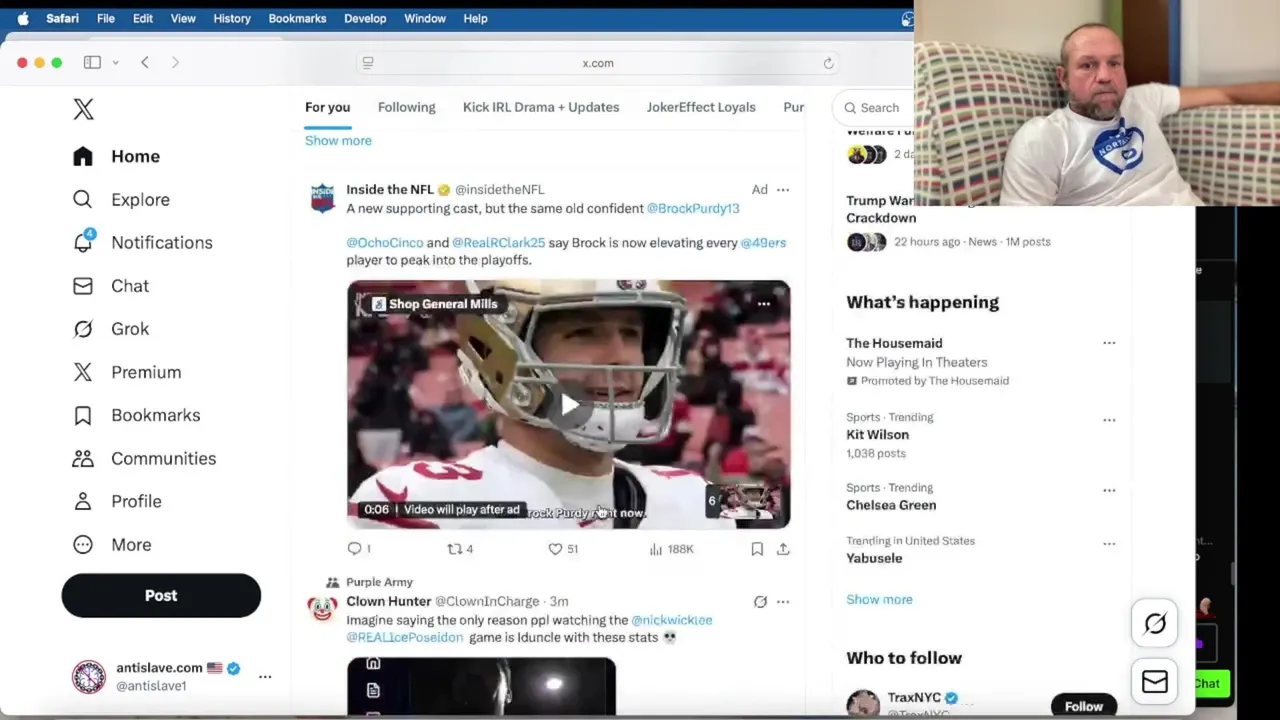This screenshot has width=1280, height=720.
Task: Switch to Following tab
Action: [407, 107]
